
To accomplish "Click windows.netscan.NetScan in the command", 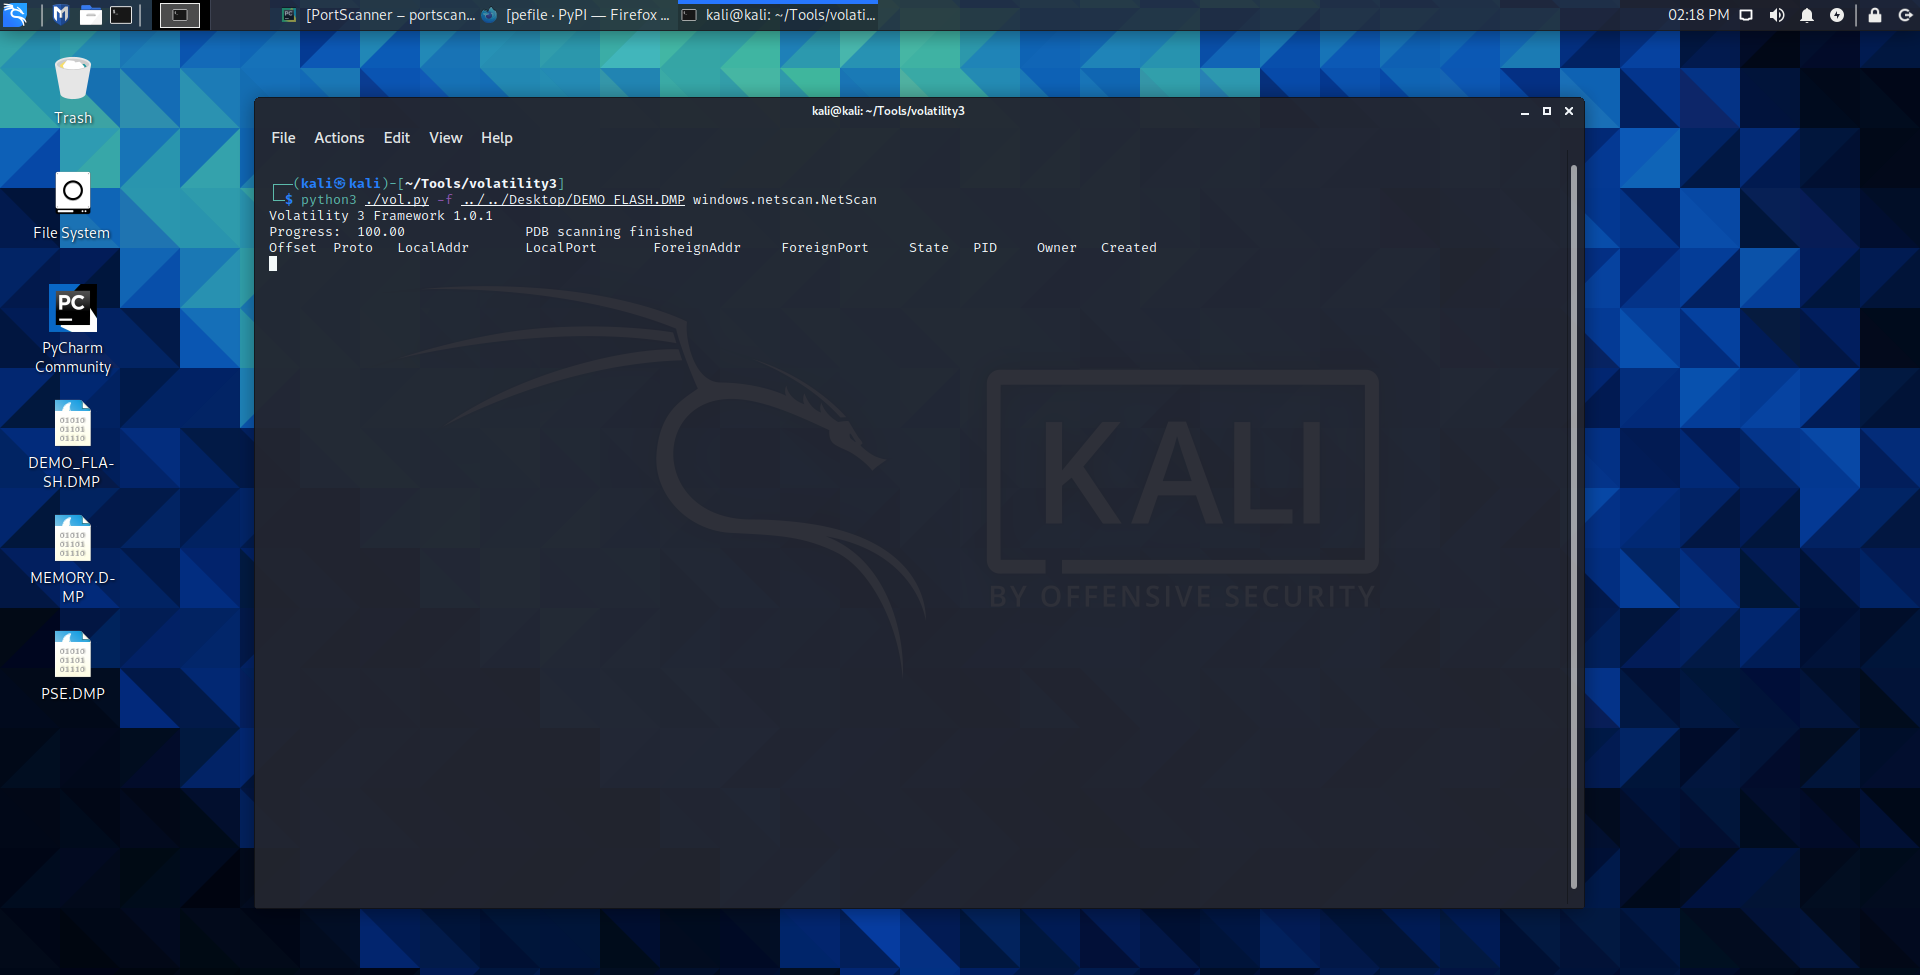I will click(x=785, y=200).
